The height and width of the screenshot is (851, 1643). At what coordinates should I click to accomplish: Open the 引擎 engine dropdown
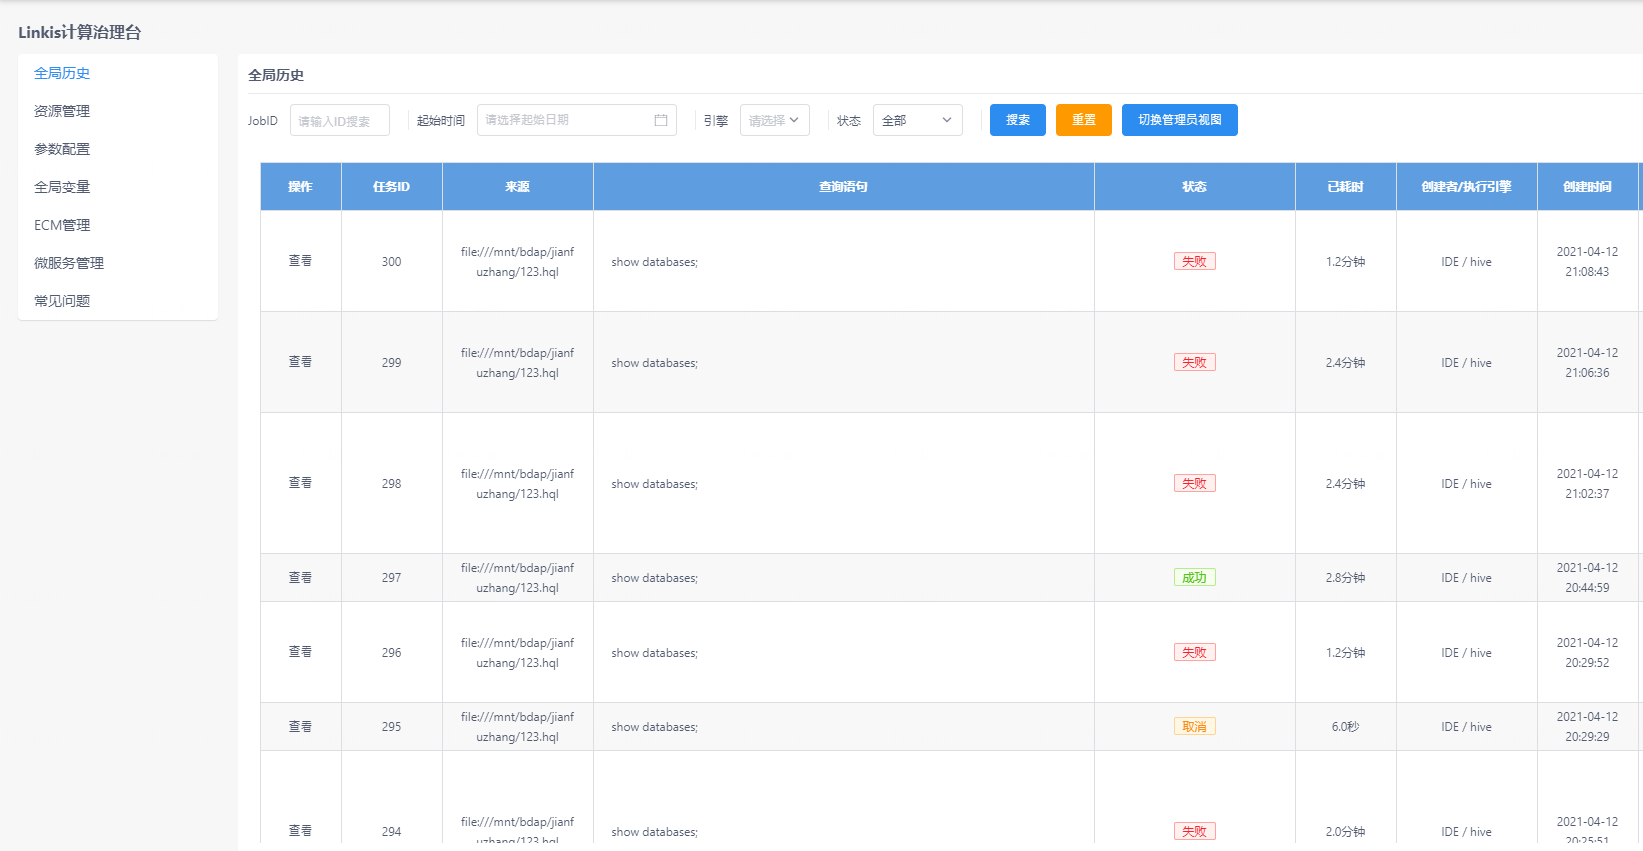point(774,120)
